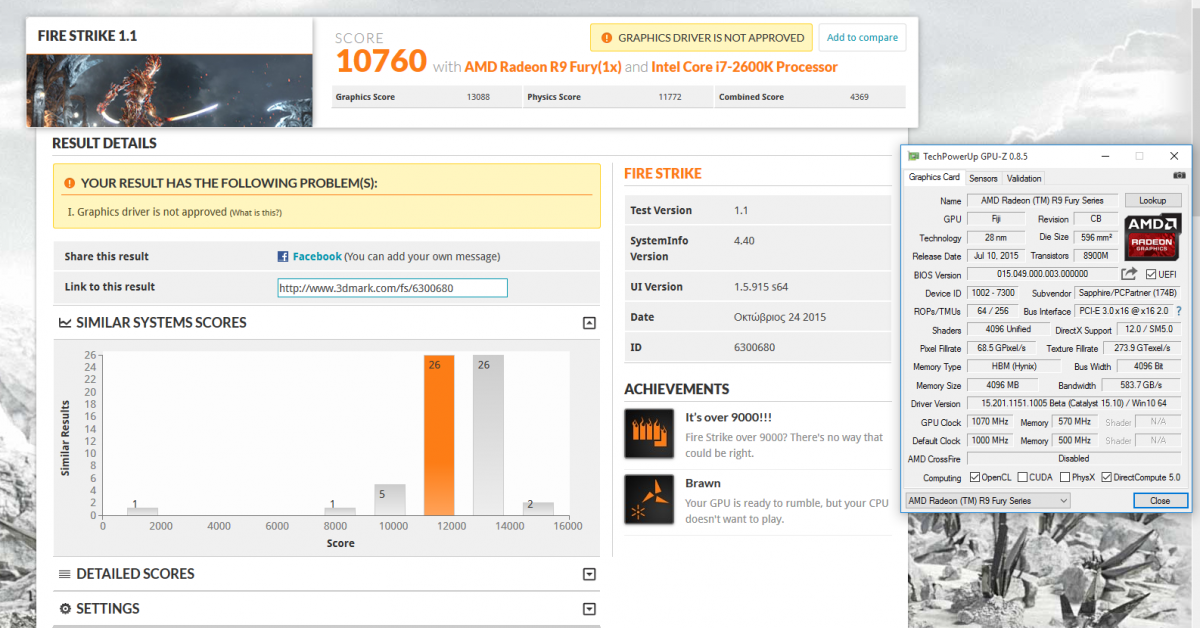This screenshot has height=628, width=1200.
Task: Click the Close button in GPU-Z
Action: click(1160, 500)
